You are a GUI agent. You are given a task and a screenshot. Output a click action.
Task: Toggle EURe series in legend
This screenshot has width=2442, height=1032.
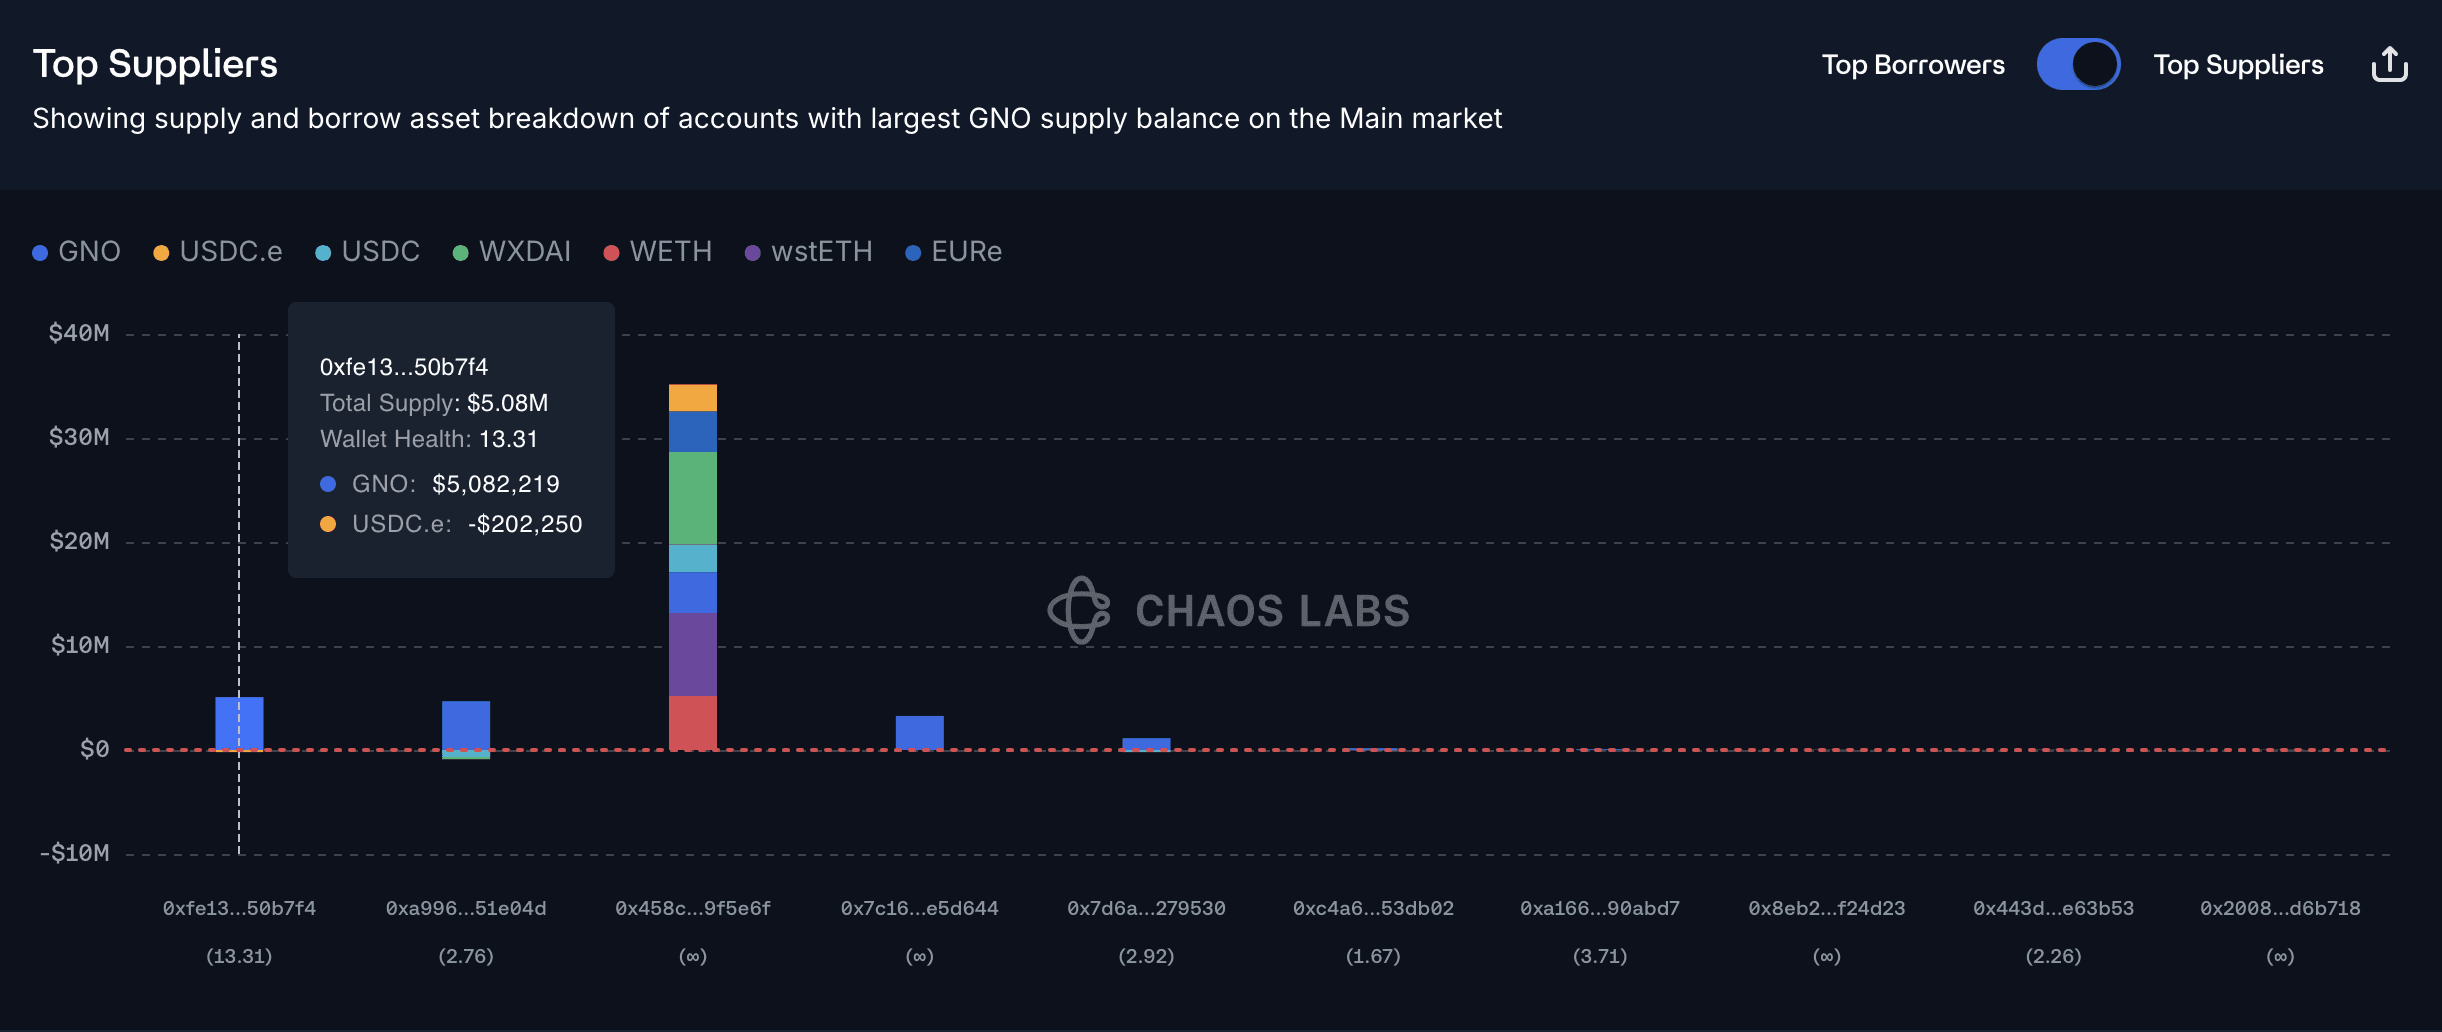[953, 252]
